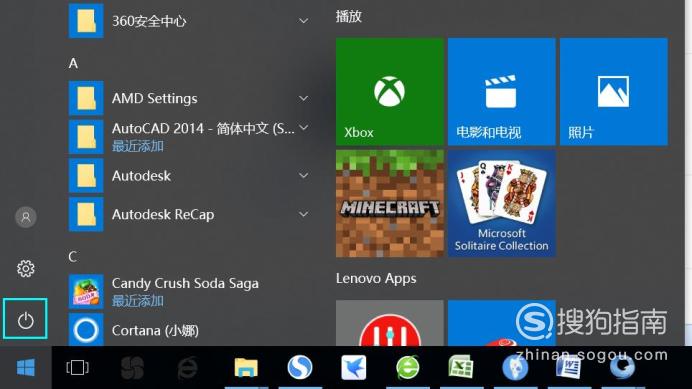Click the Cortana circle icon
Viewport: 692px width, 389px height.
(x=86, y=330)
